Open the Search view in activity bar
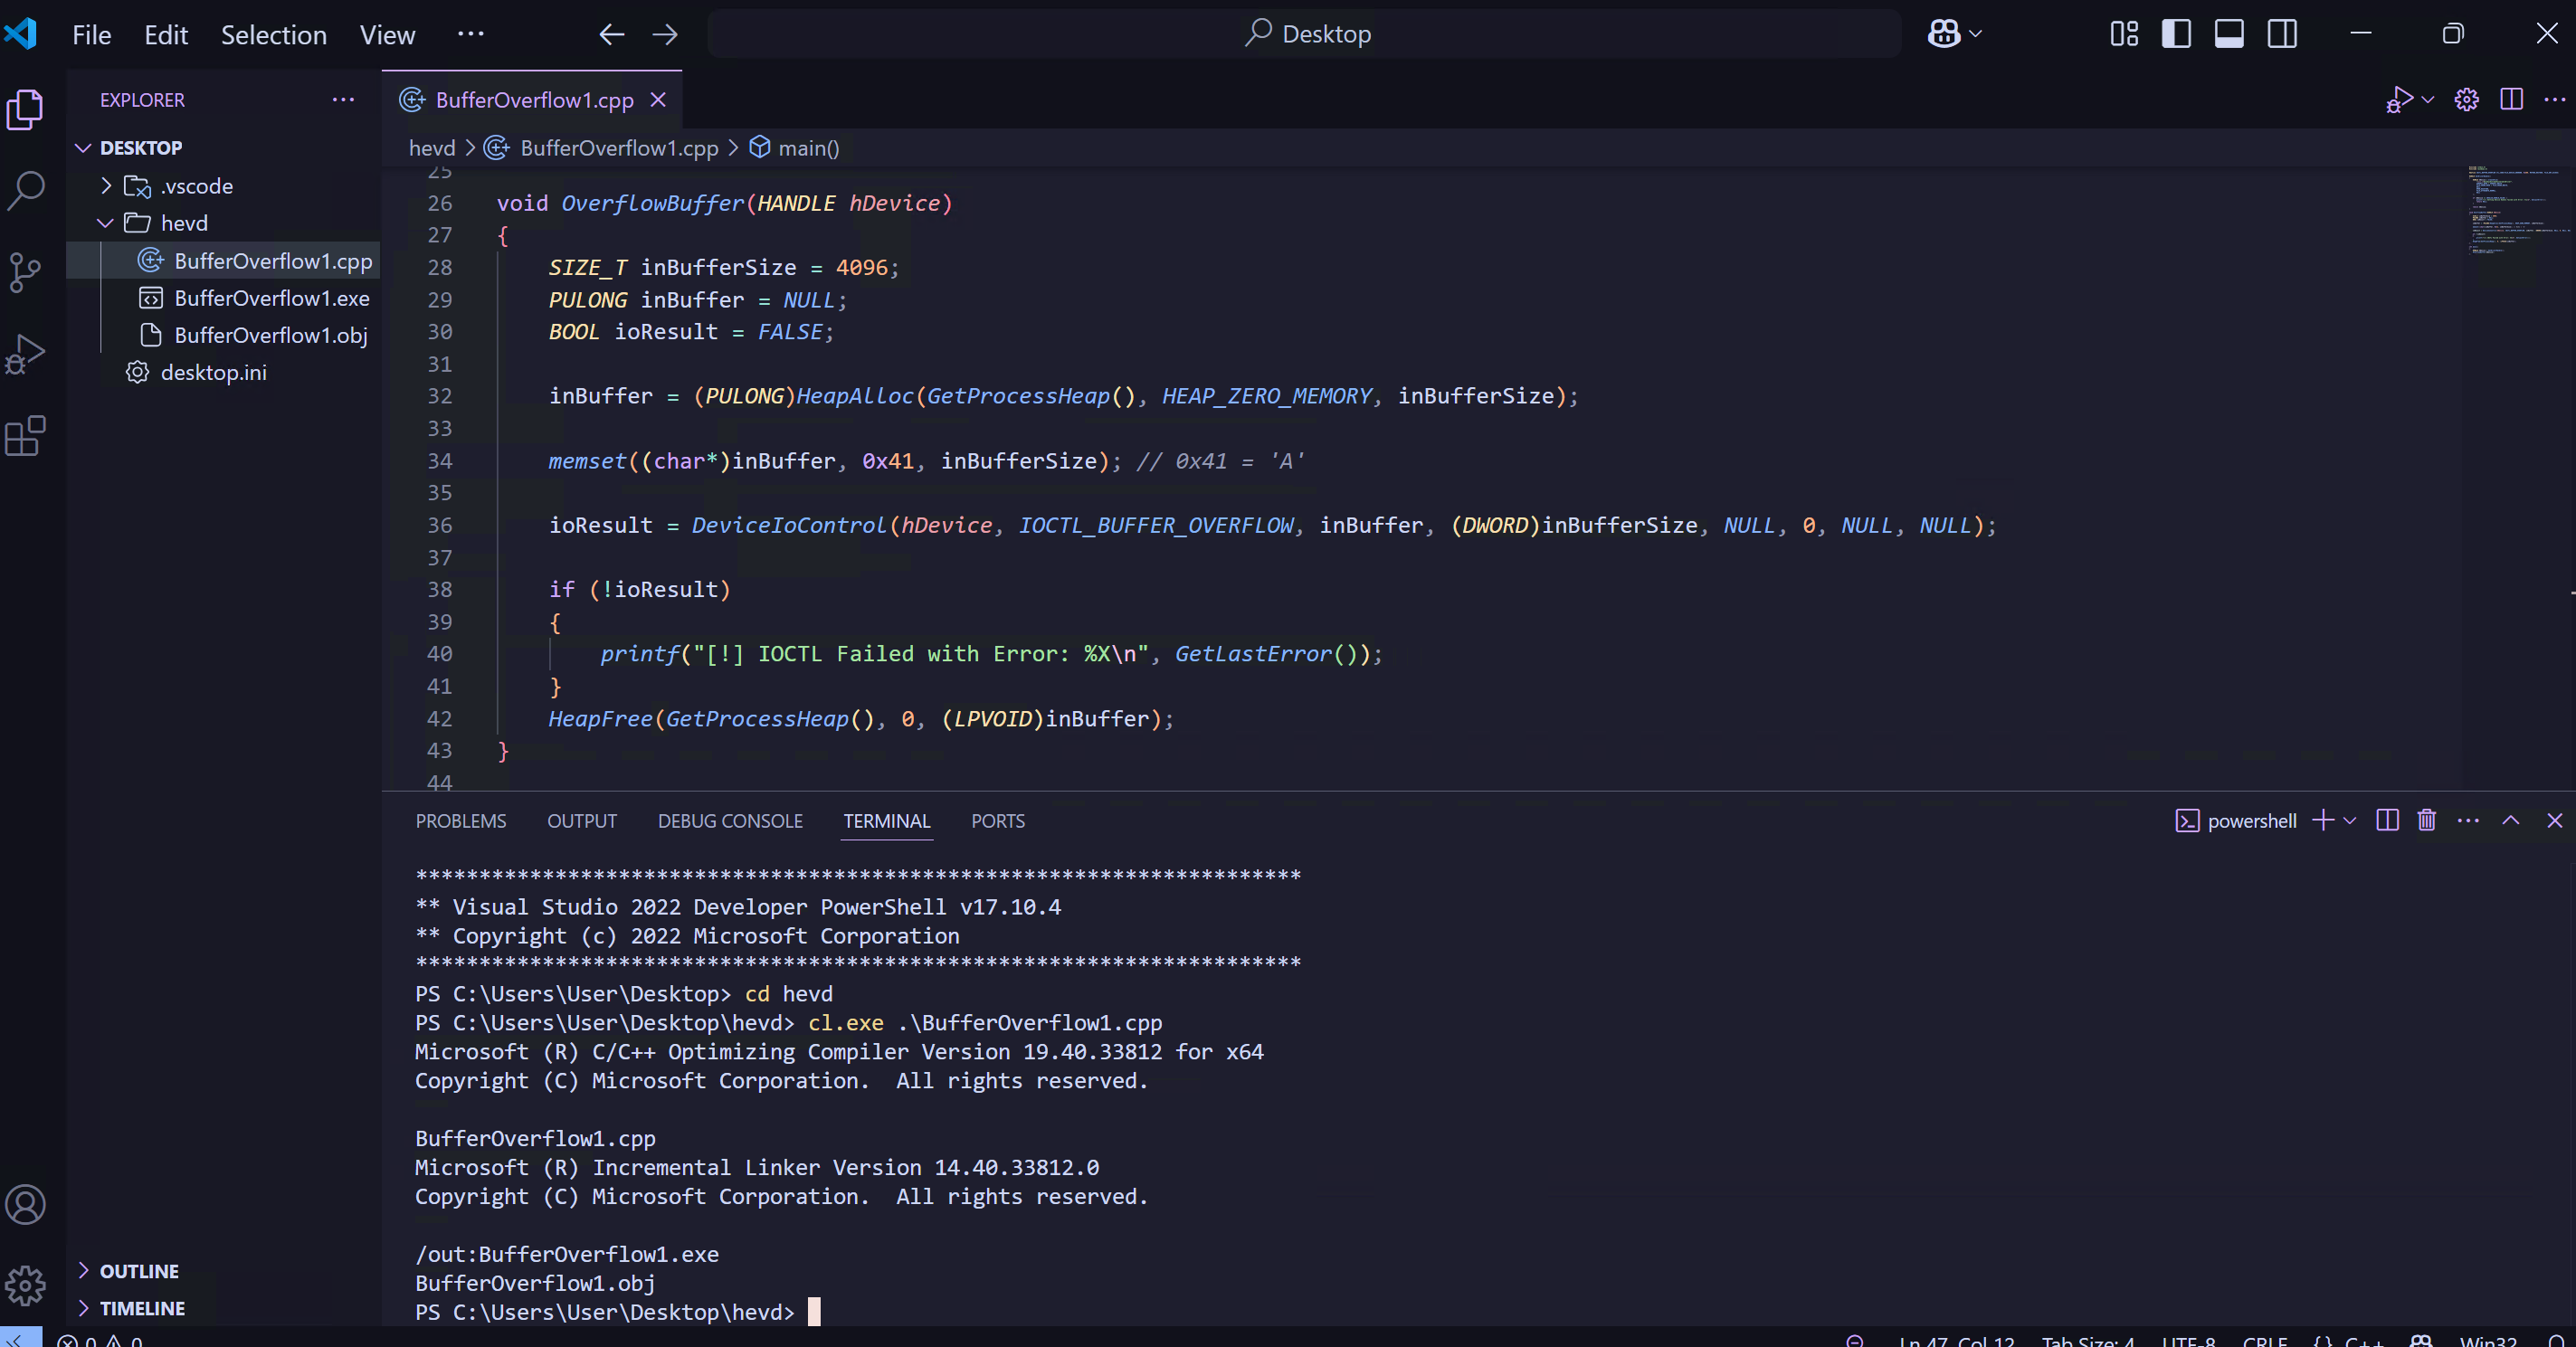The image size is (2576, 1347). tap(26, 189)
